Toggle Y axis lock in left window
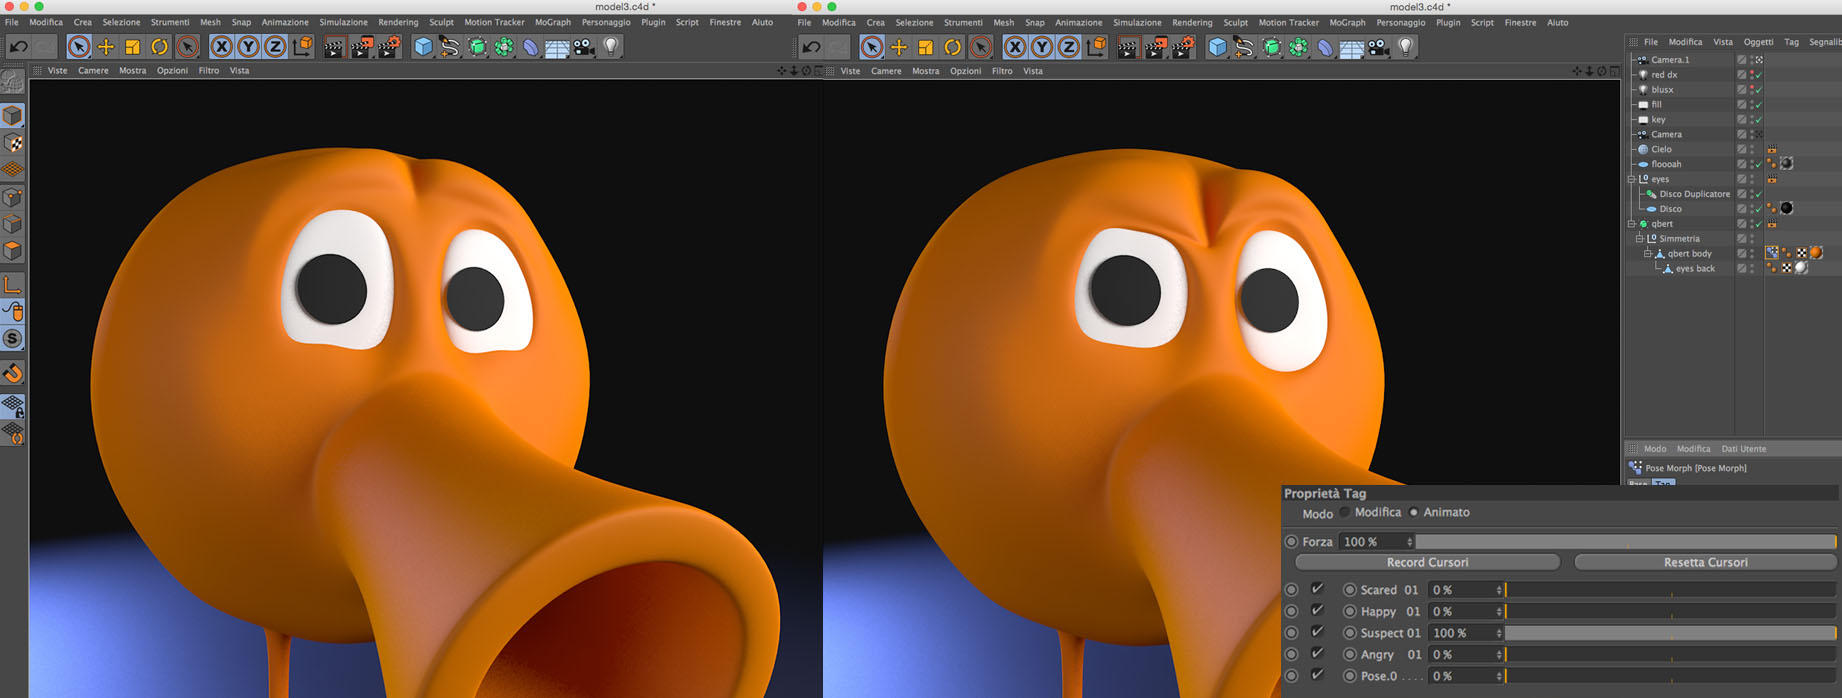1842x698 pixels. 248,46
